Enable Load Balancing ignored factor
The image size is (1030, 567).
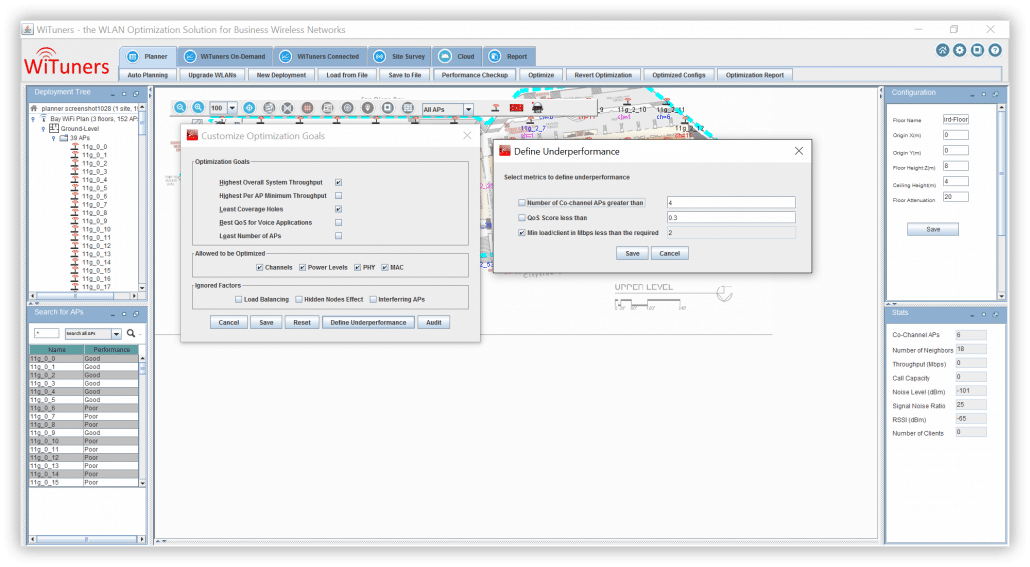pyautogui.click(x=238, y=300)
